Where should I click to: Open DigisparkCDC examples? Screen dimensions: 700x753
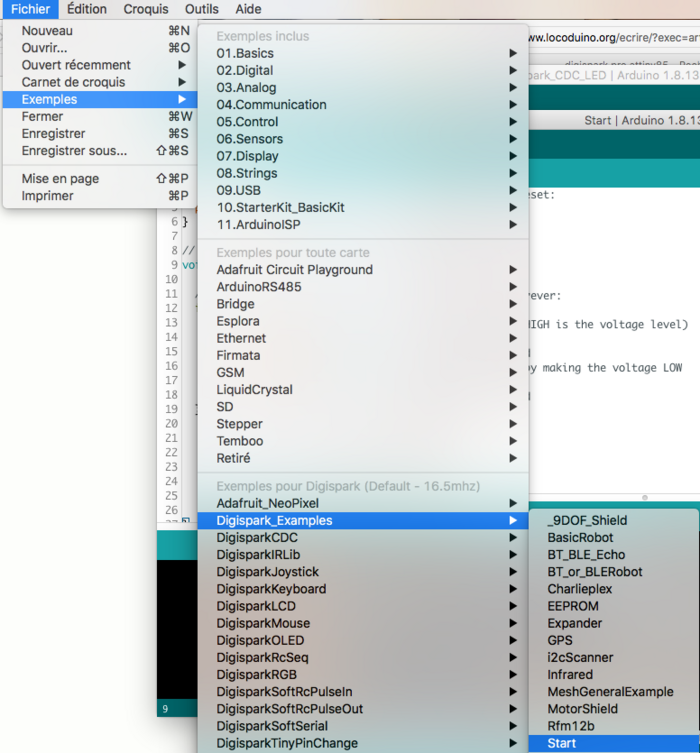(363, 538)
